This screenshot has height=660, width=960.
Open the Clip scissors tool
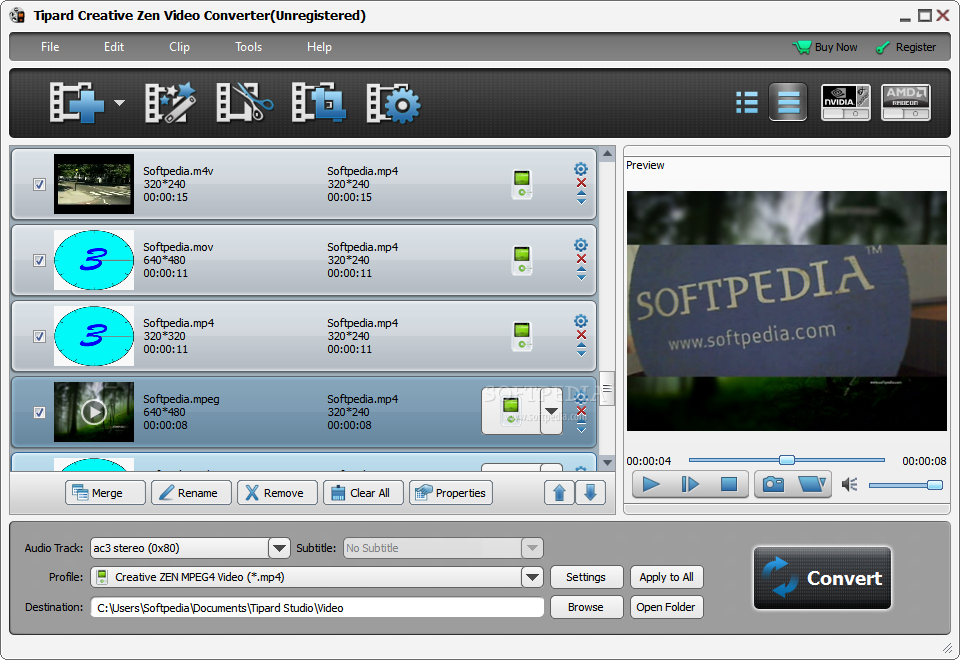244,103
